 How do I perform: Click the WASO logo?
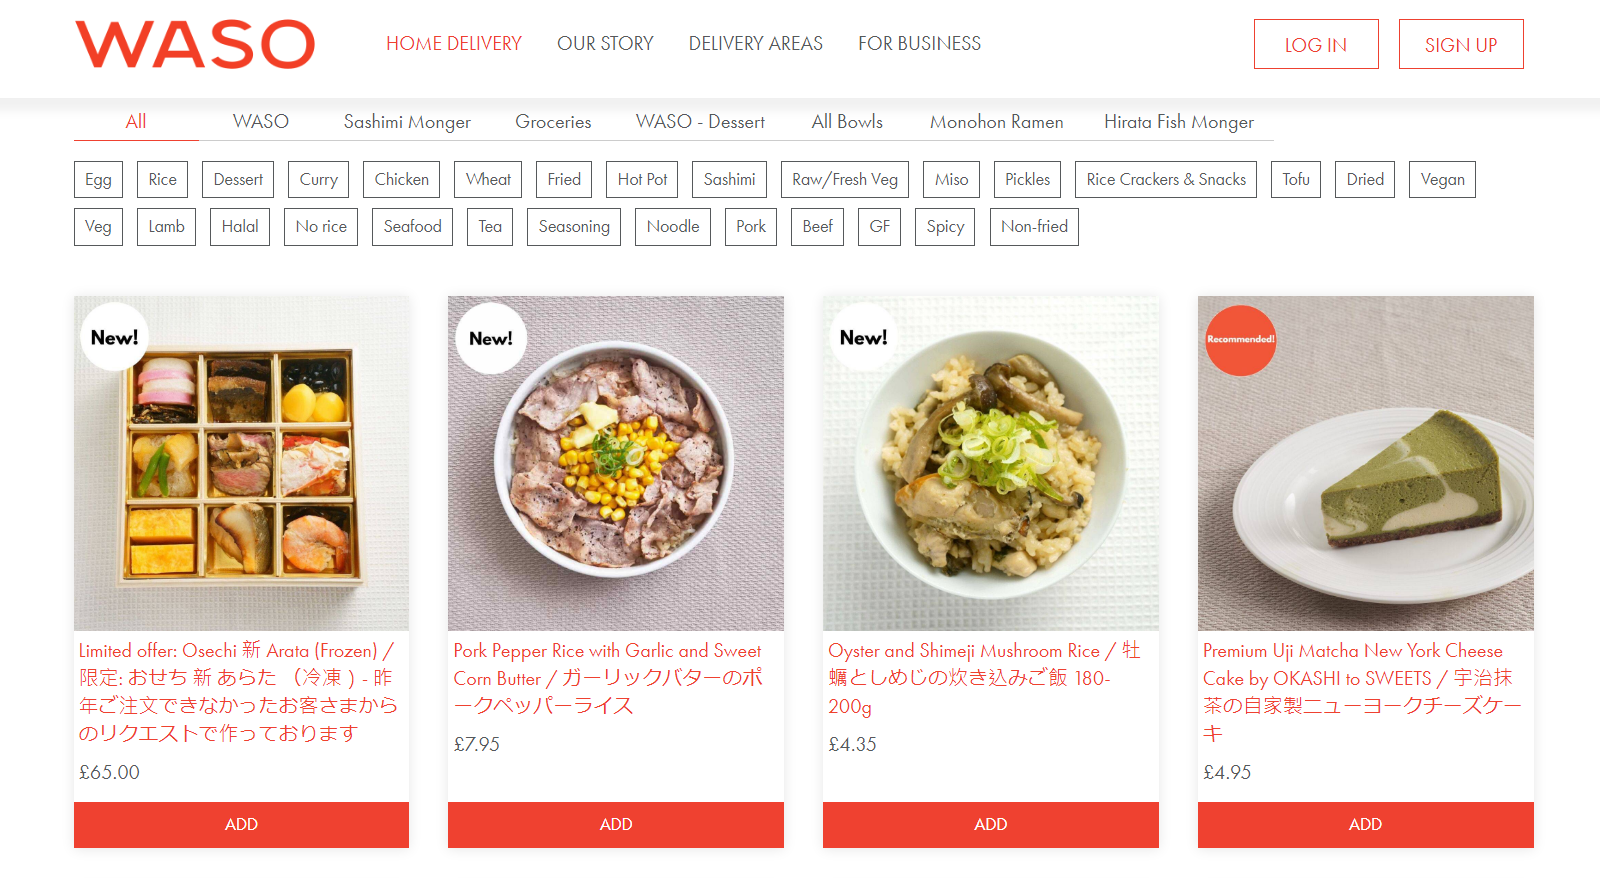(195, 45)
